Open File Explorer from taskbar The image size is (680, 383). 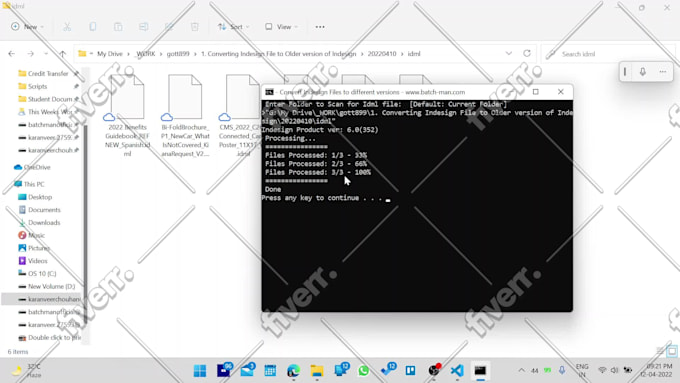click(x=317, y=370)
